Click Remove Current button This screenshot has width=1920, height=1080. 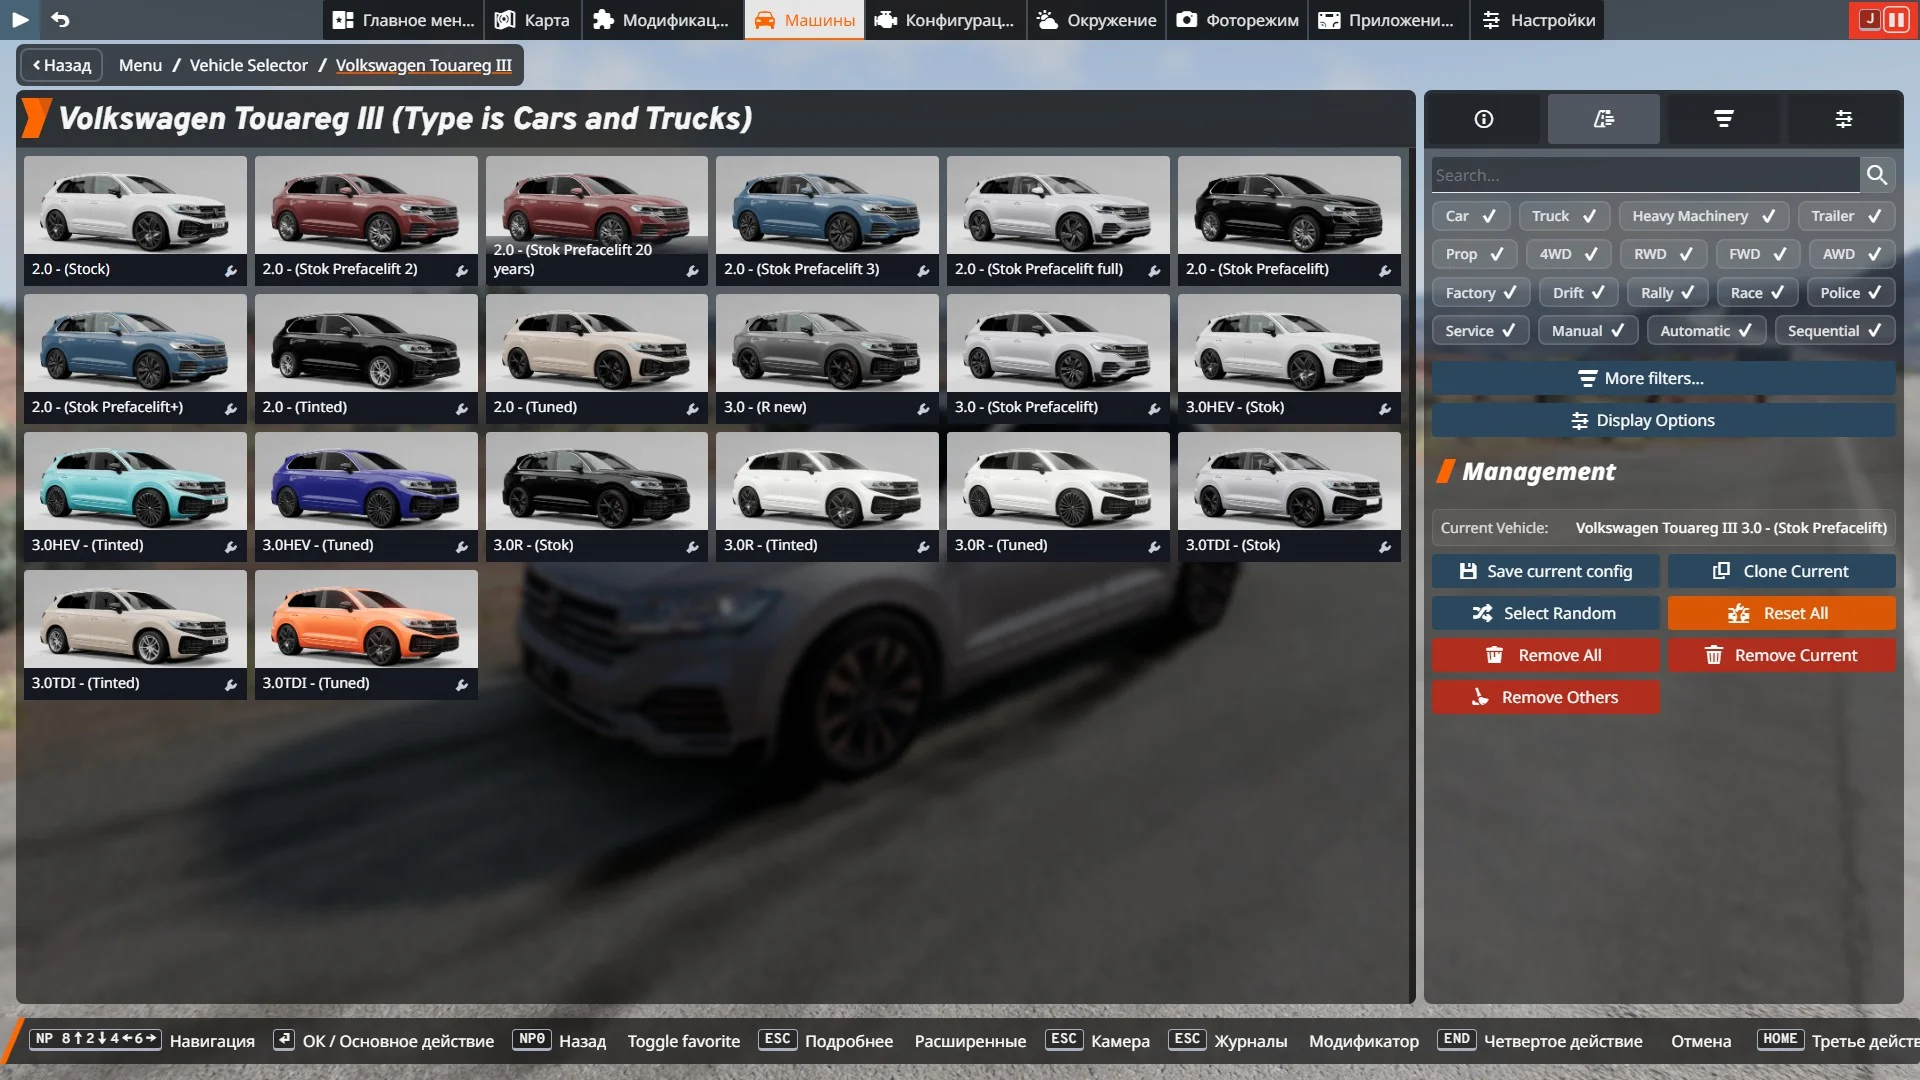(1781, 655)
